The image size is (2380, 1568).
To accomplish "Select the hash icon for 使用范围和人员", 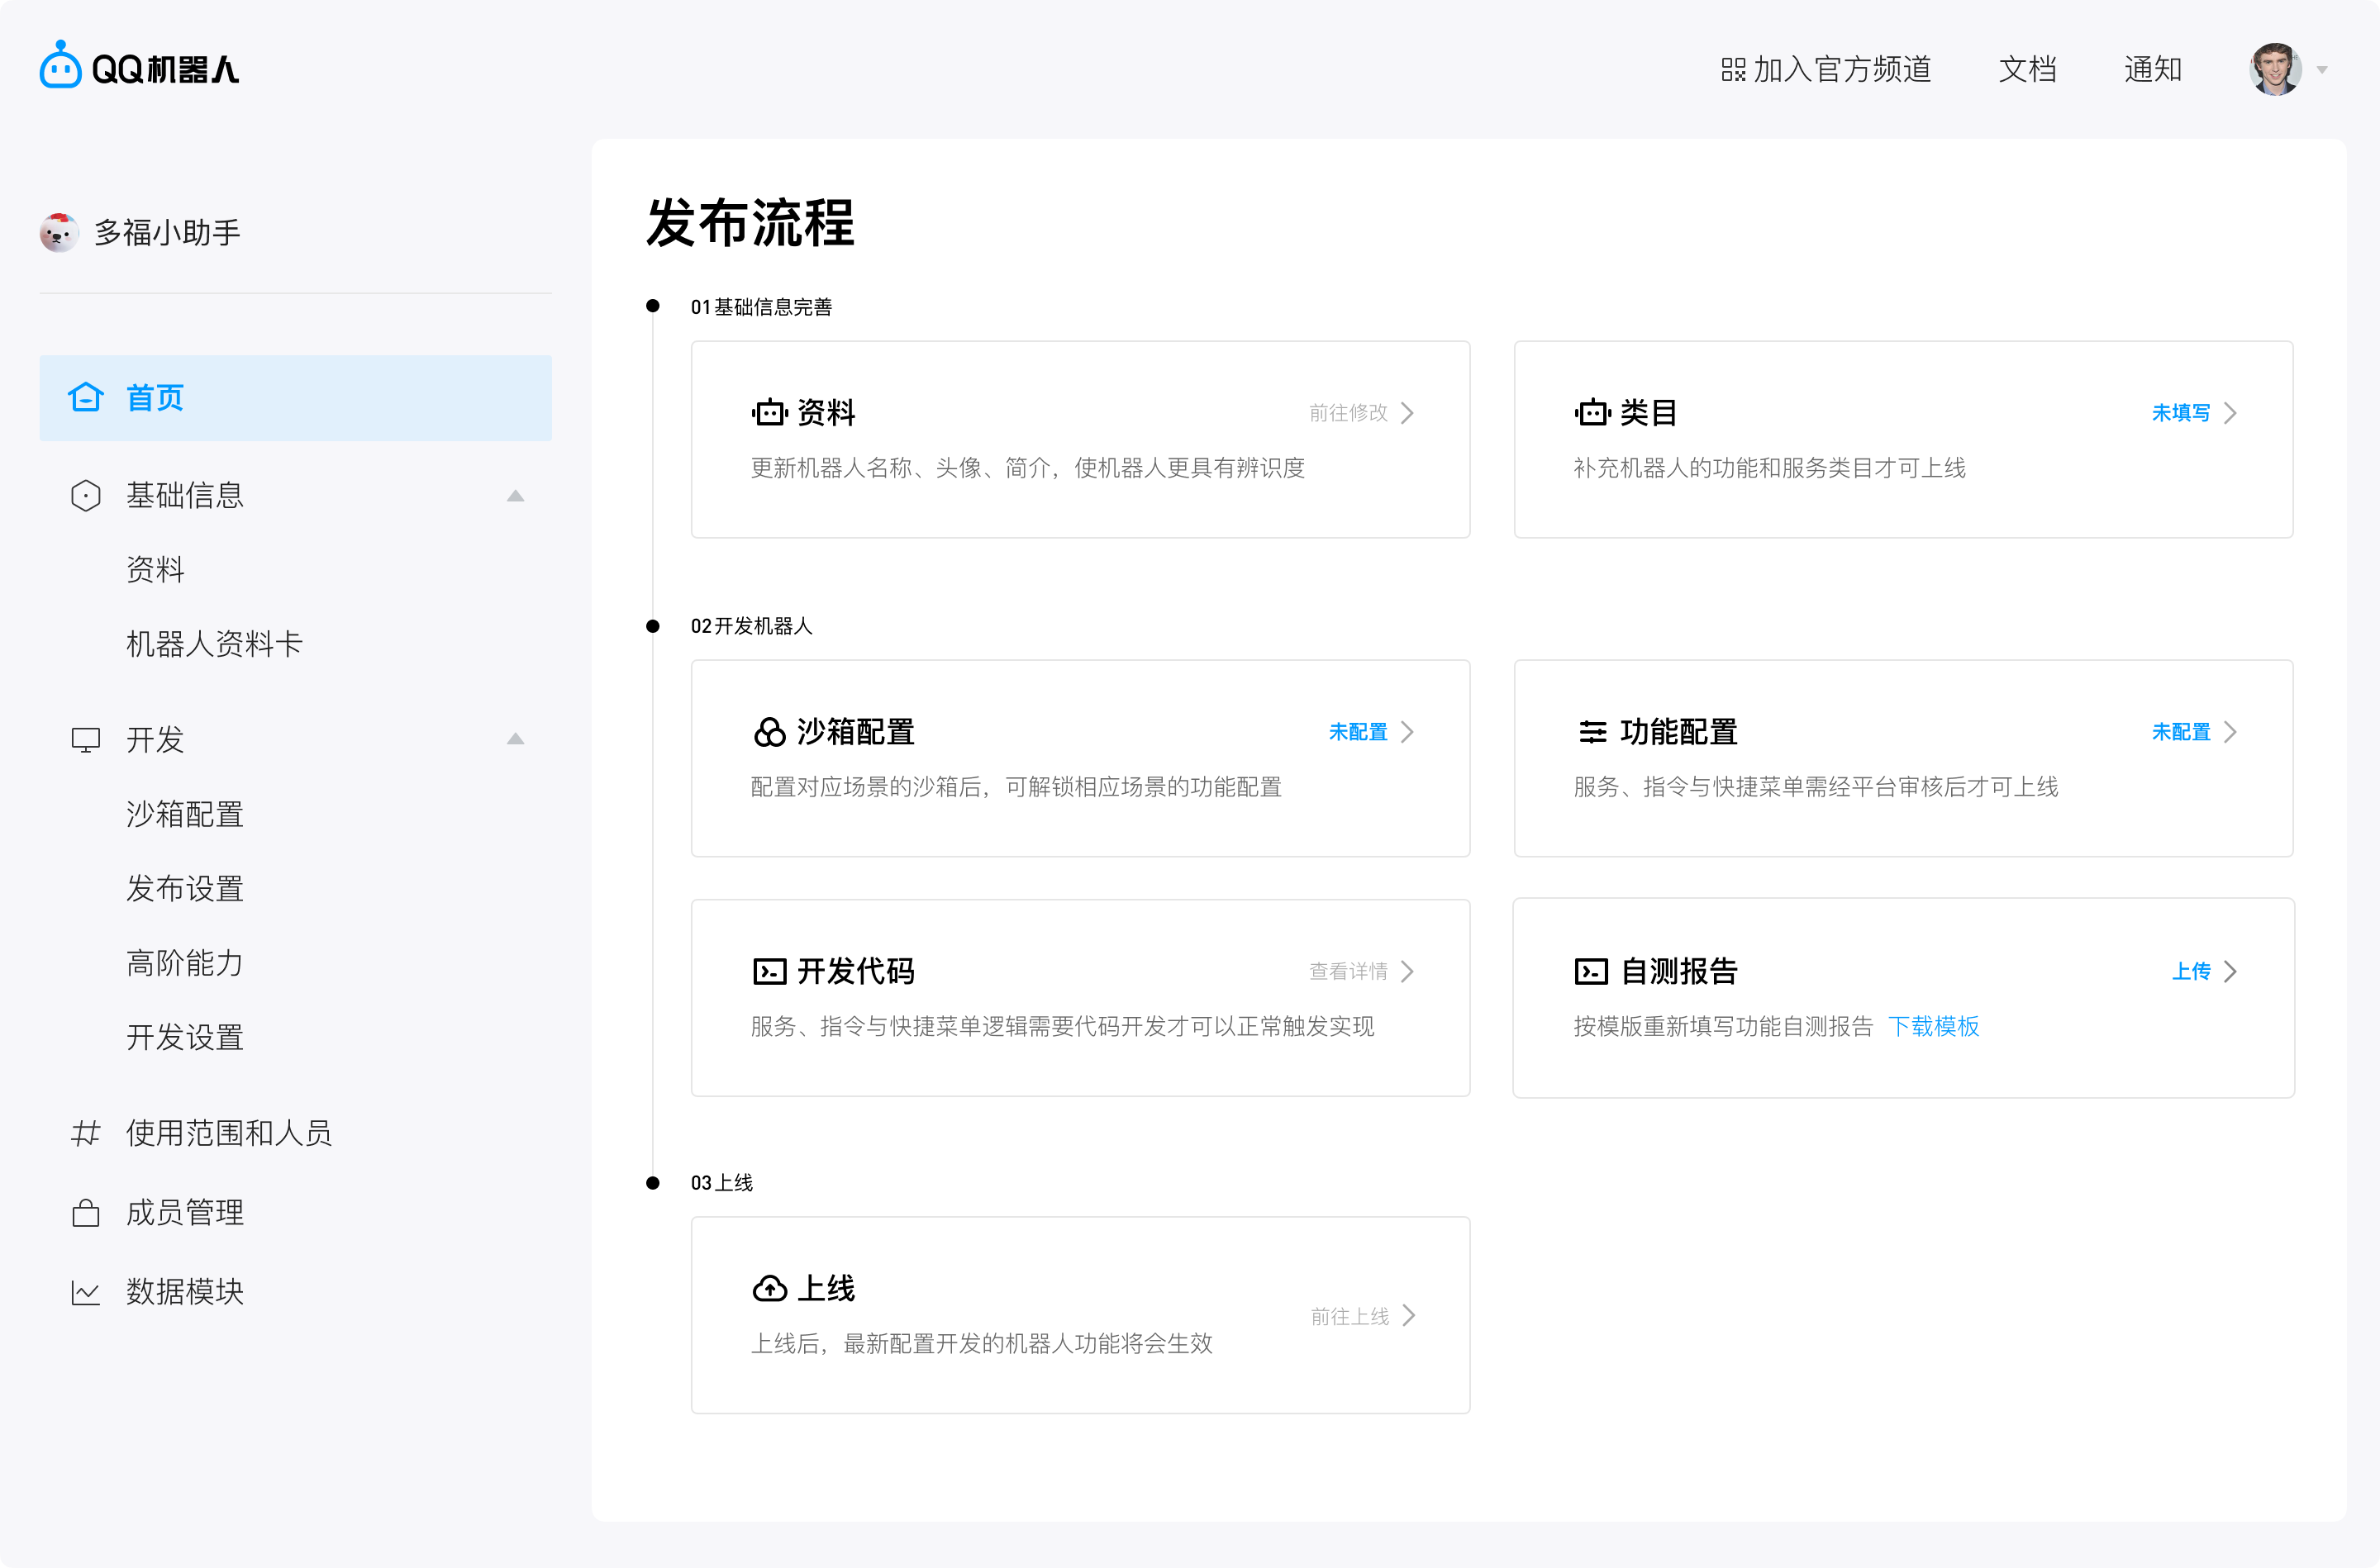I will 86,1133.
